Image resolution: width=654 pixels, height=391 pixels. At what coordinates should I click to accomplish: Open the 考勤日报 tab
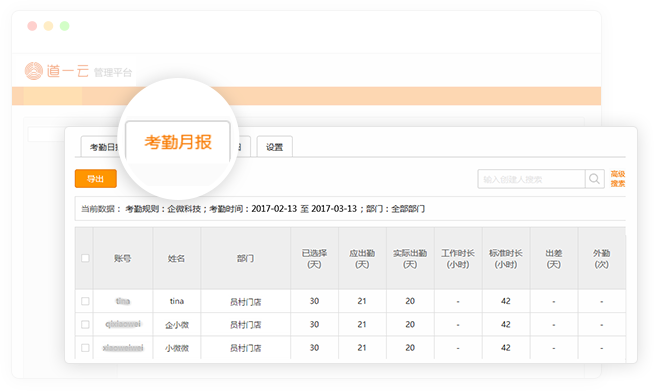point(101,147)
